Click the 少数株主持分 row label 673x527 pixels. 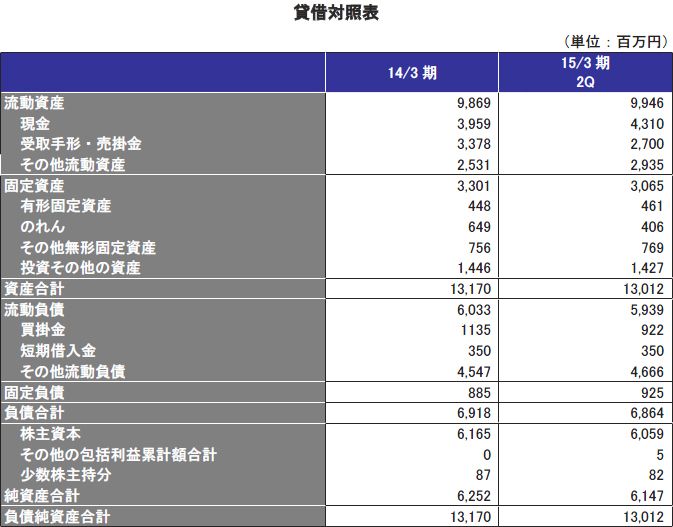[66, 475]
